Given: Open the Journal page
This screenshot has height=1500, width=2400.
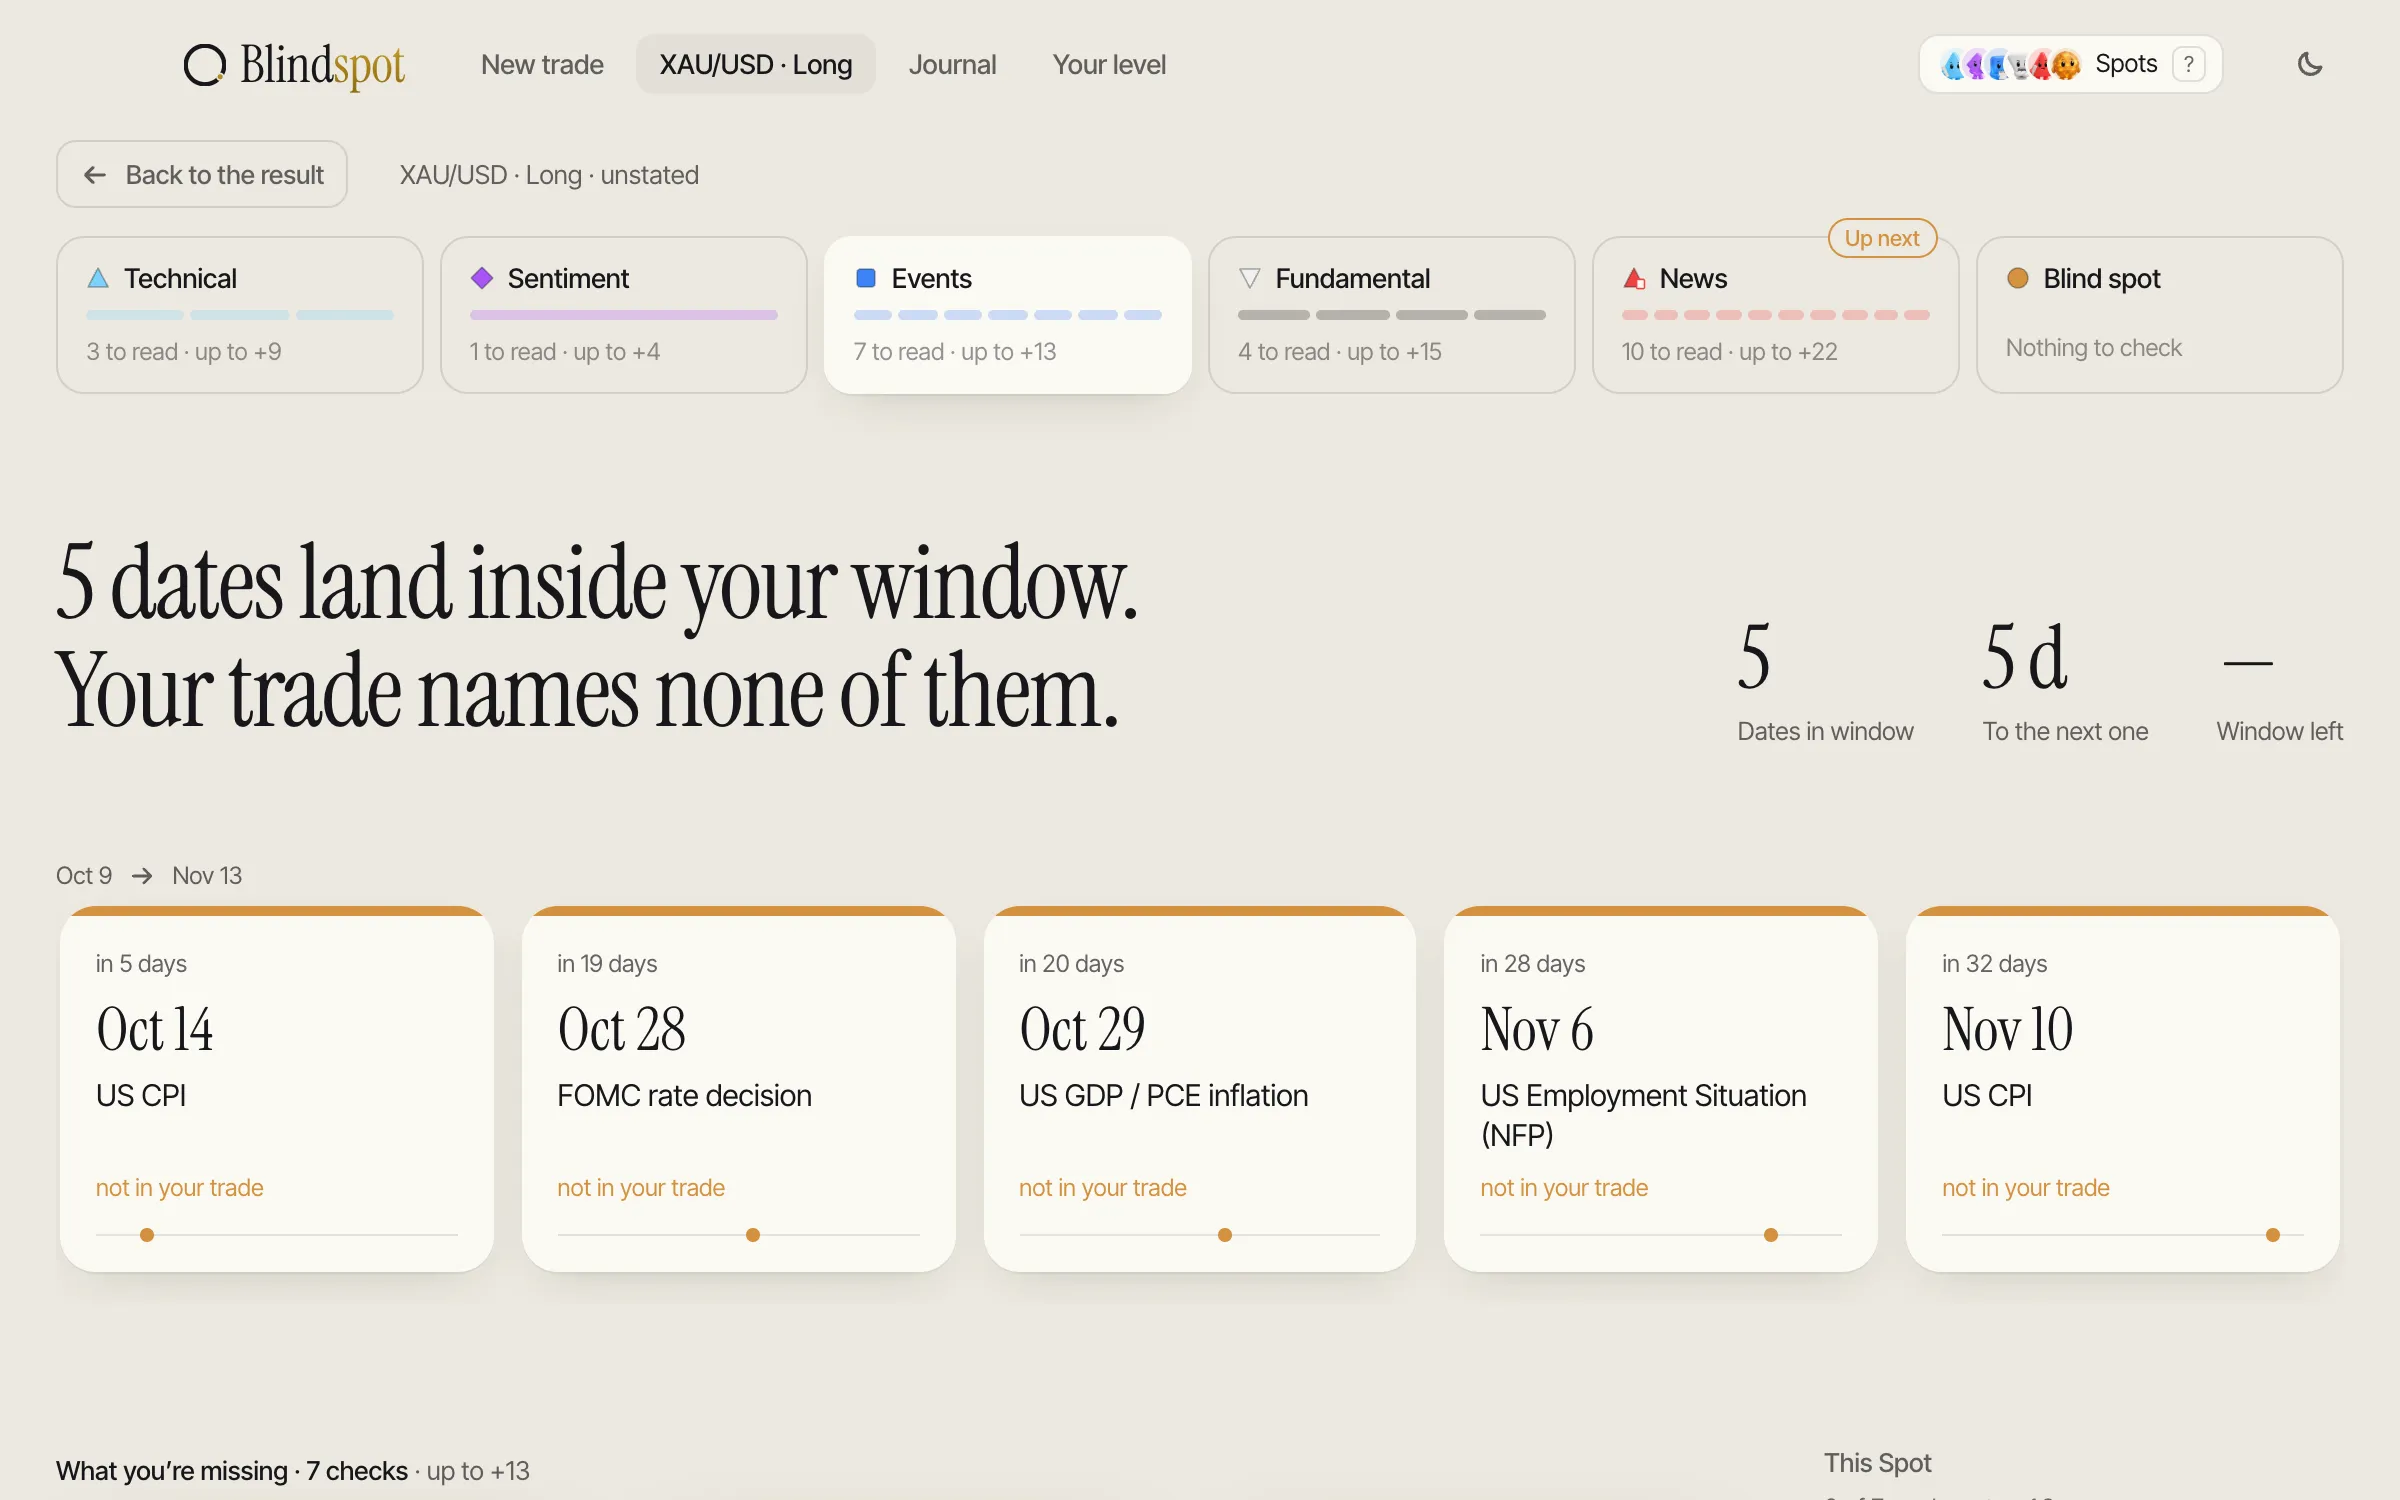Looking at the screenshot, I should pyautogui.click(x=952, y=64).
